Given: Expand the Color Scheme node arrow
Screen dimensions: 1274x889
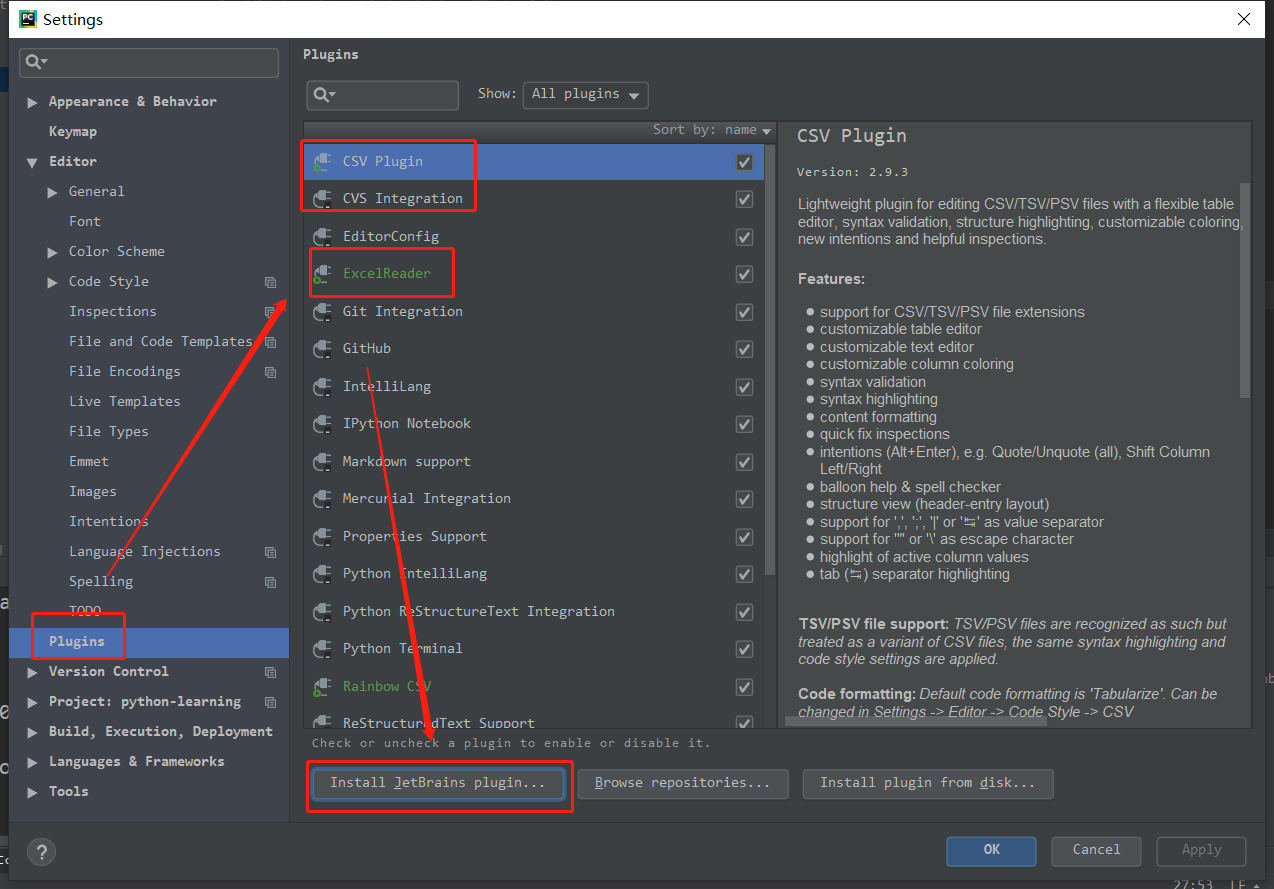Looking at the screenshot, I should [52, 252].
